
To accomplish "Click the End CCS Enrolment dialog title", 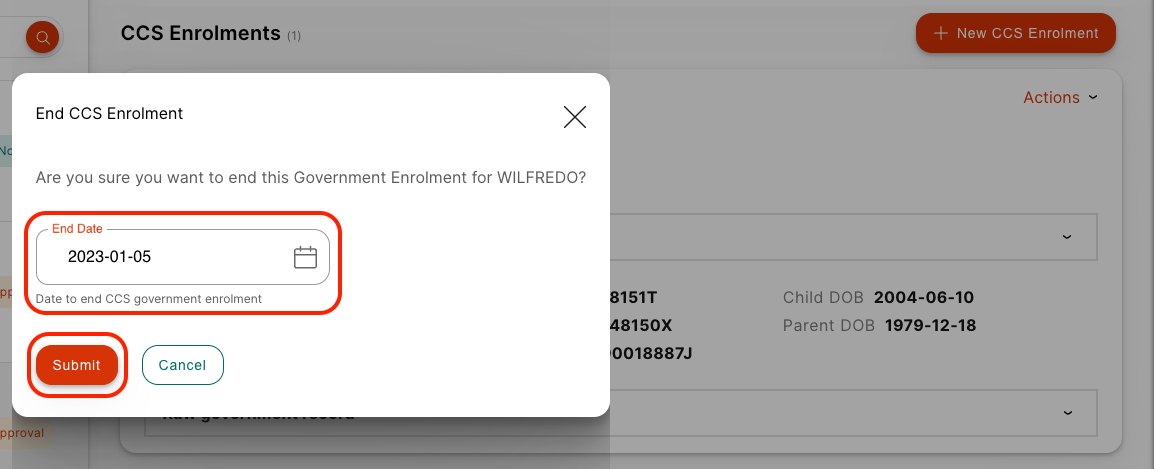I will [x=109, y=113].
